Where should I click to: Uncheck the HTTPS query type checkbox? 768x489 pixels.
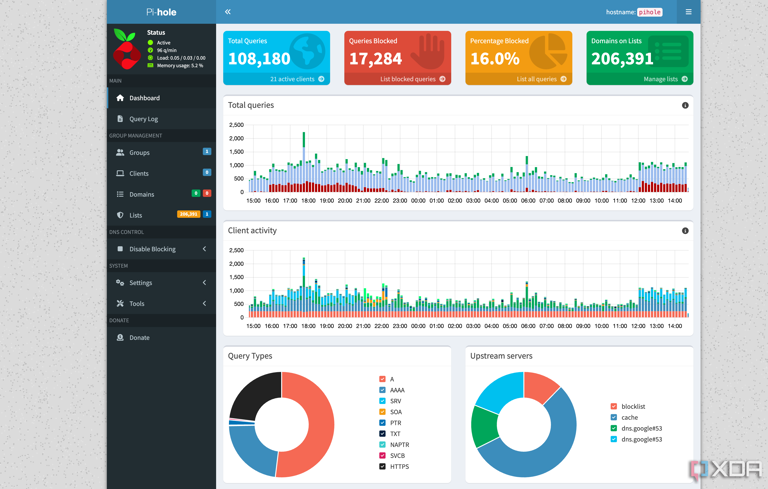point(382,467)
